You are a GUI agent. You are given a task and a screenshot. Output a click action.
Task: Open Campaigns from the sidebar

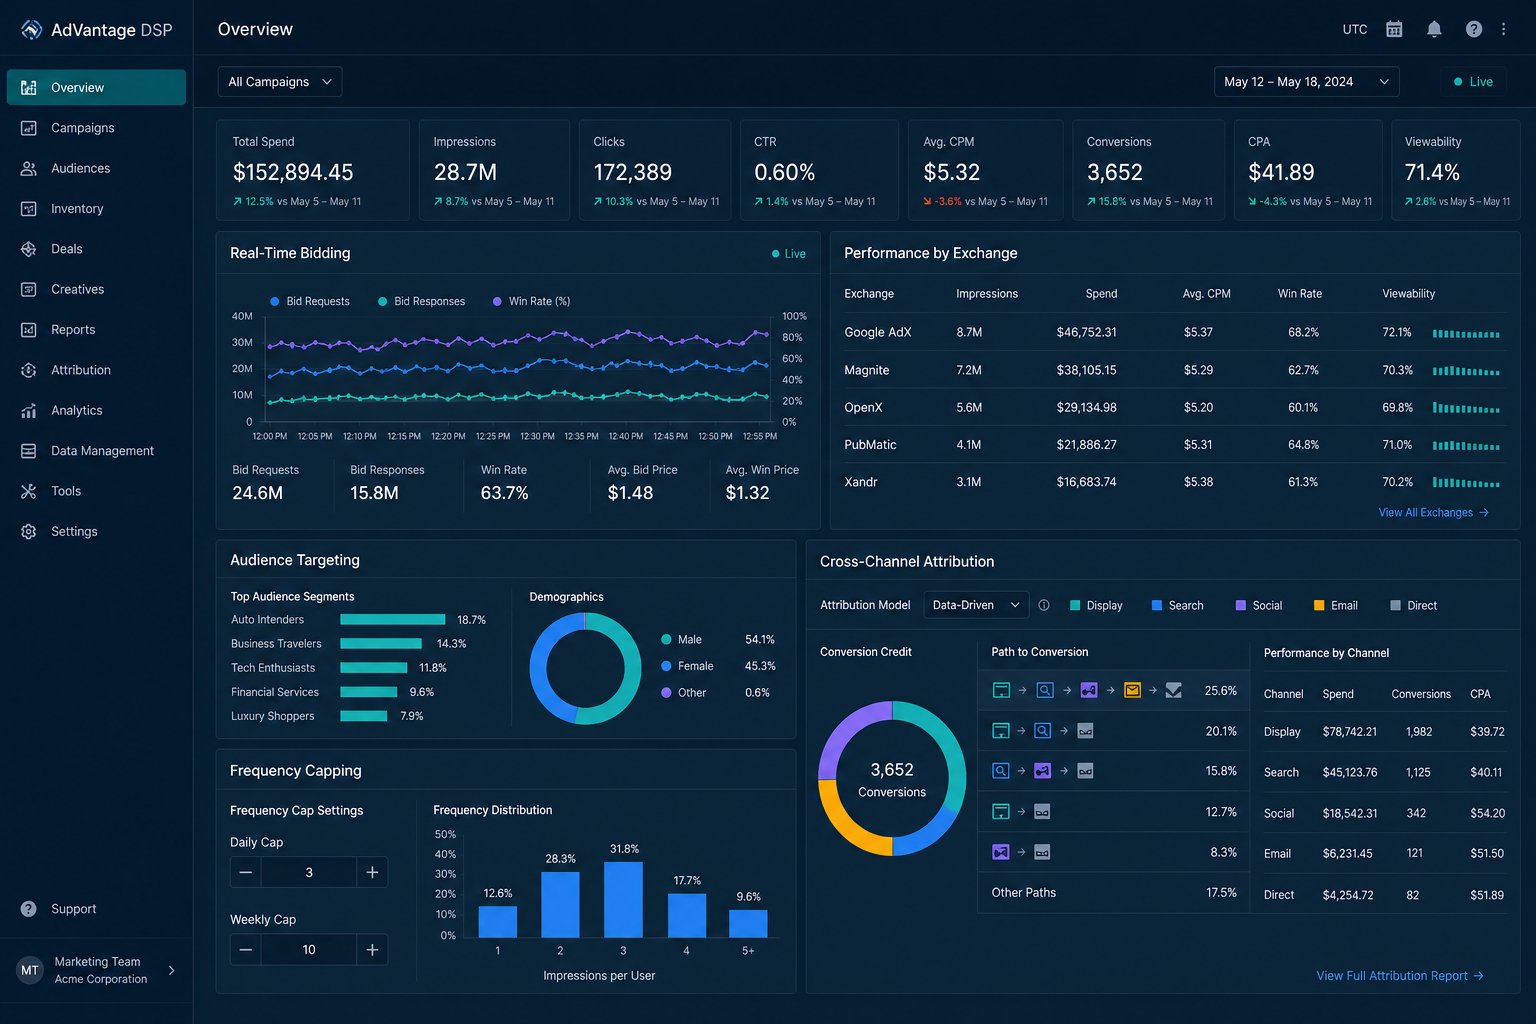coord(96,128)
